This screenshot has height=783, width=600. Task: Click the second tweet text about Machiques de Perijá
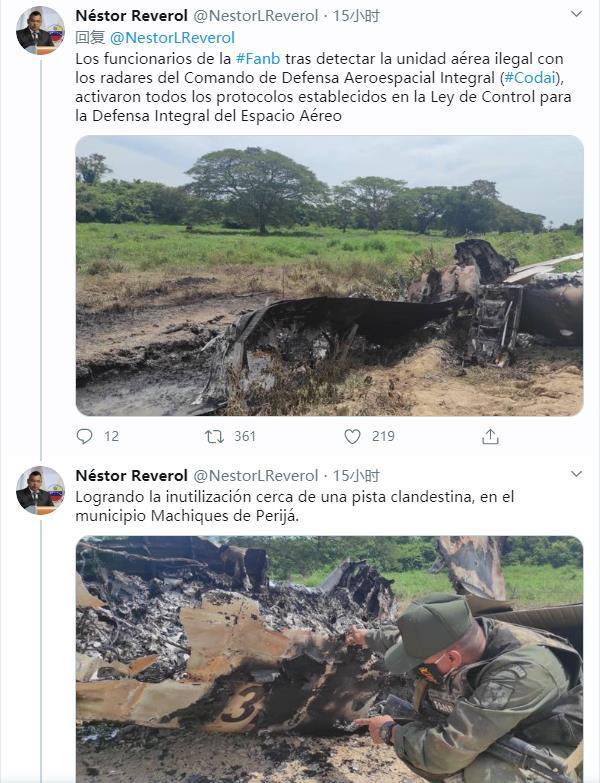point(300,506)
